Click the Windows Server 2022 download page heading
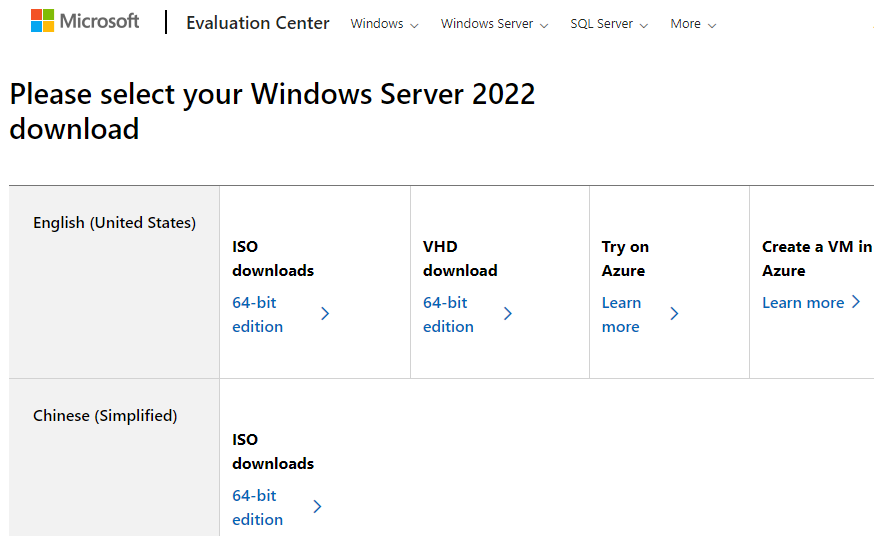The image size is (874, 536). click(272, 111)
